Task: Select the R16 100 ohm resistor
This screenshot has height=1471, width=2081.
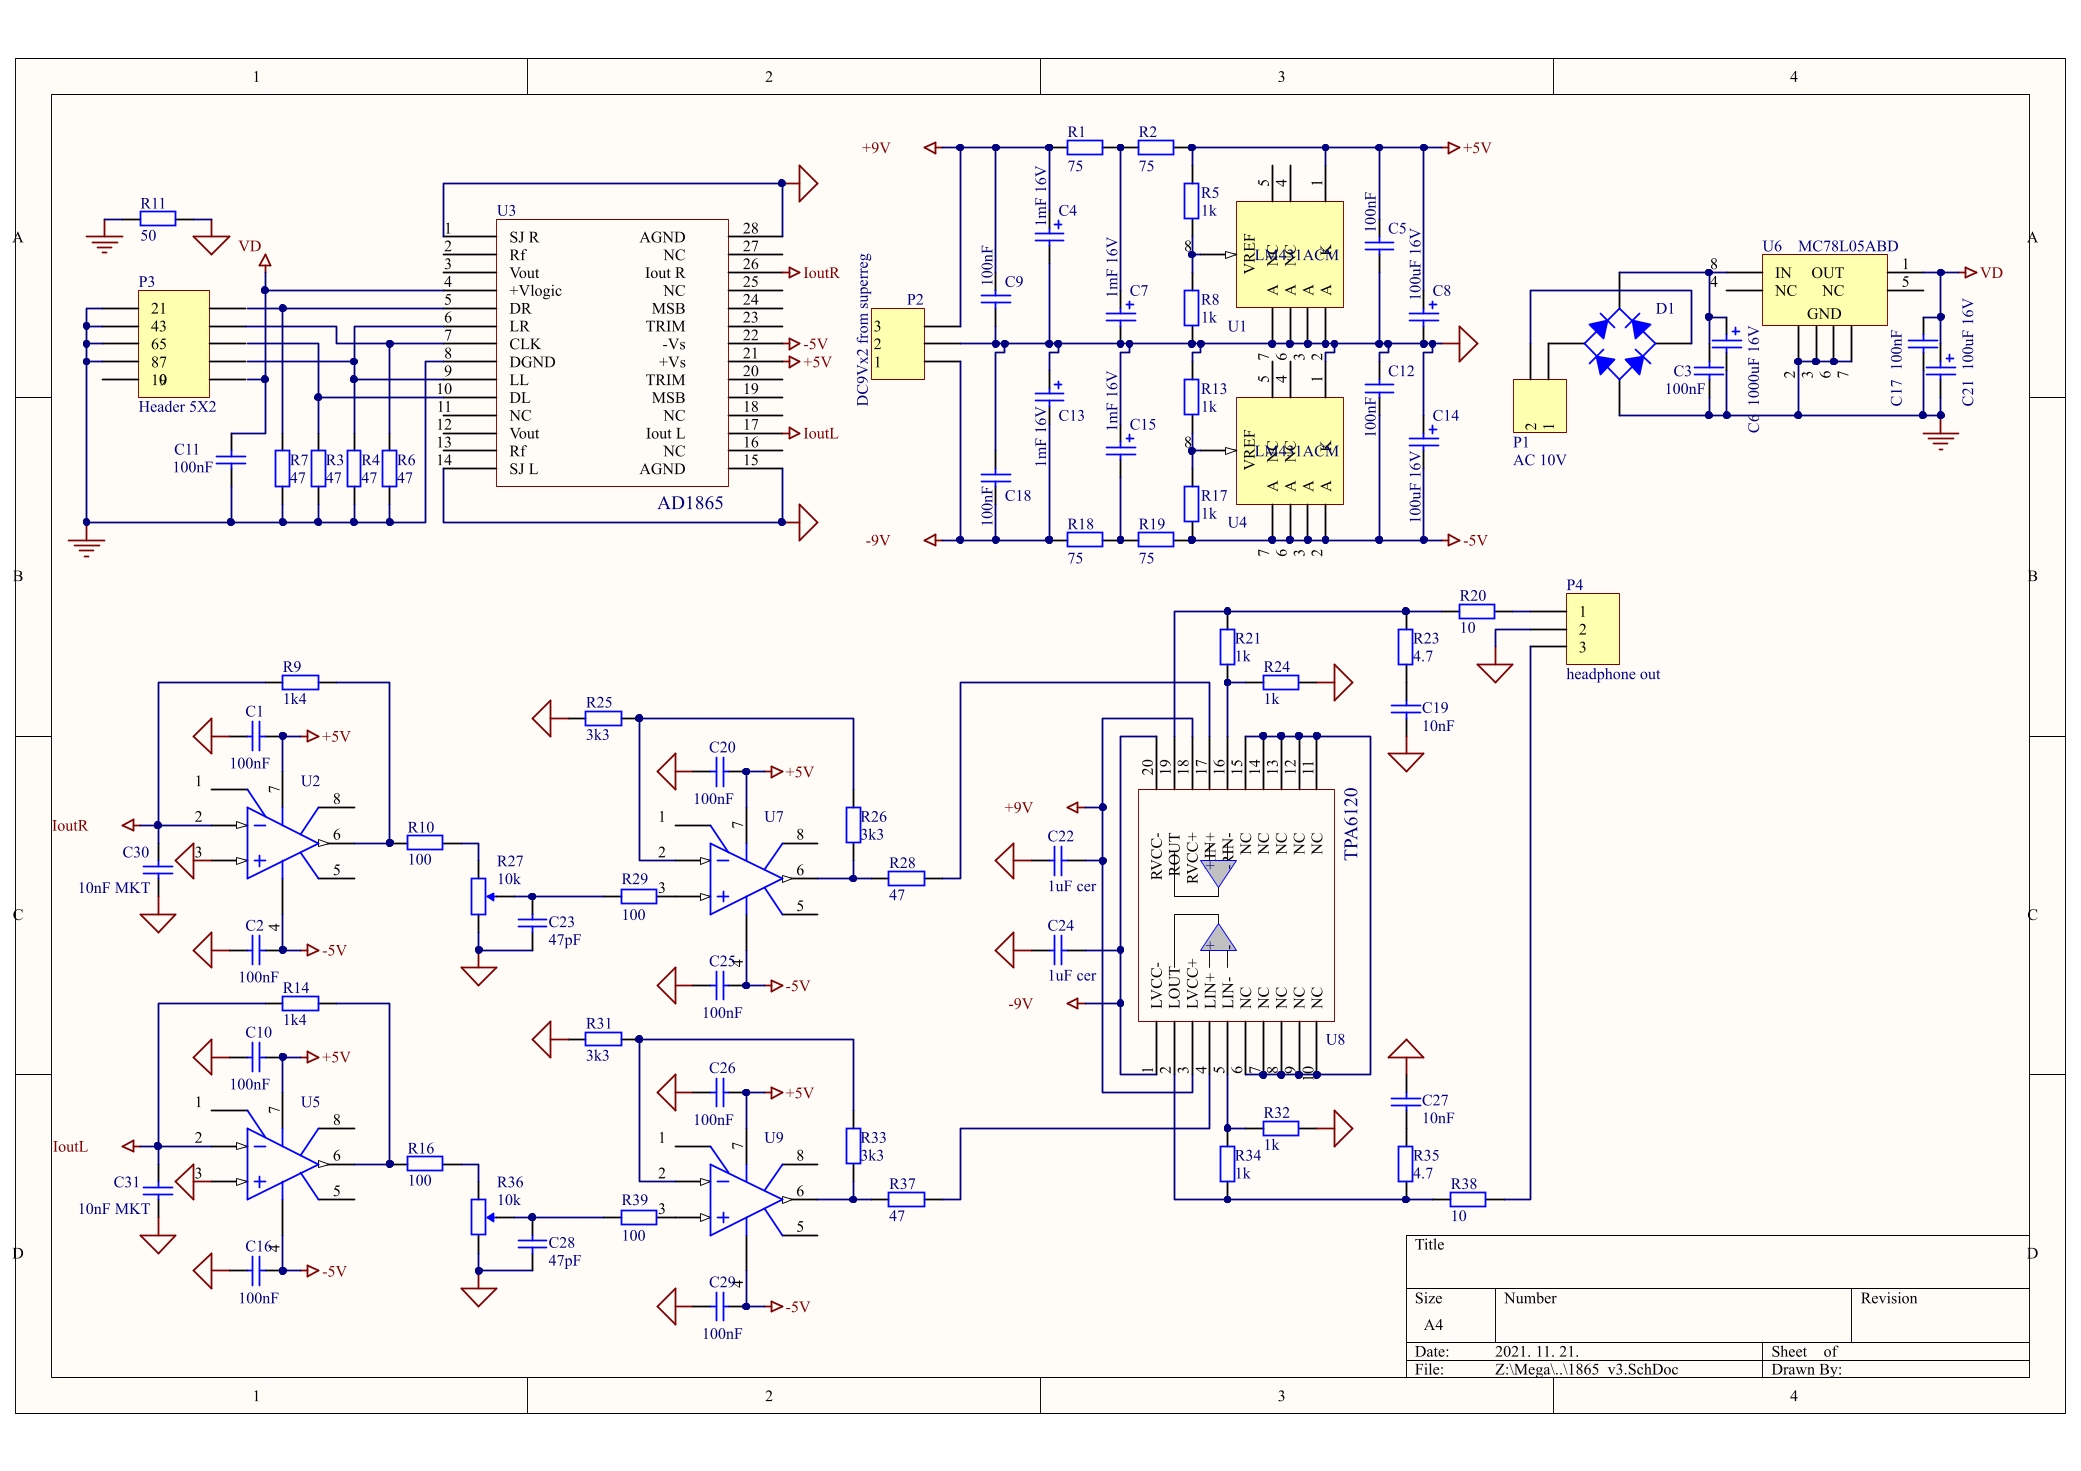Action: point(425,1164)
